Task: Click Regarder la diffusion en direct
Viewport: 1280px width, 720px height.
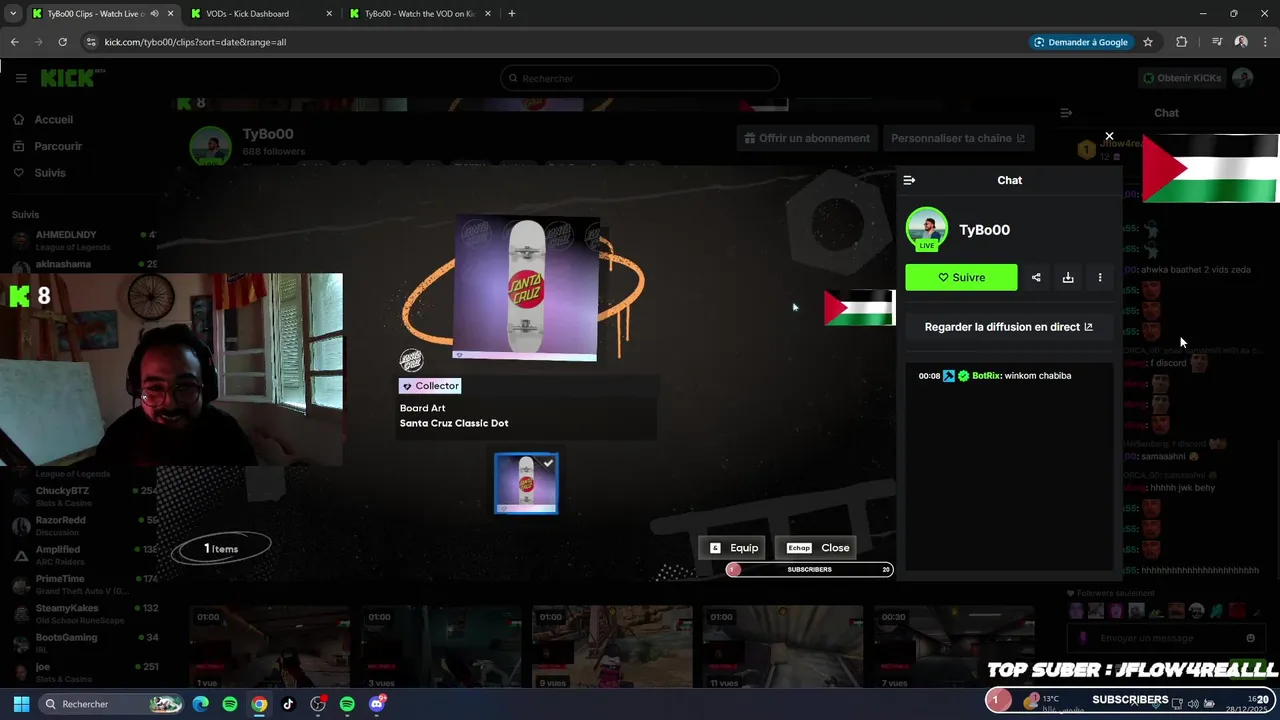Action: (x=1009, y=327)
